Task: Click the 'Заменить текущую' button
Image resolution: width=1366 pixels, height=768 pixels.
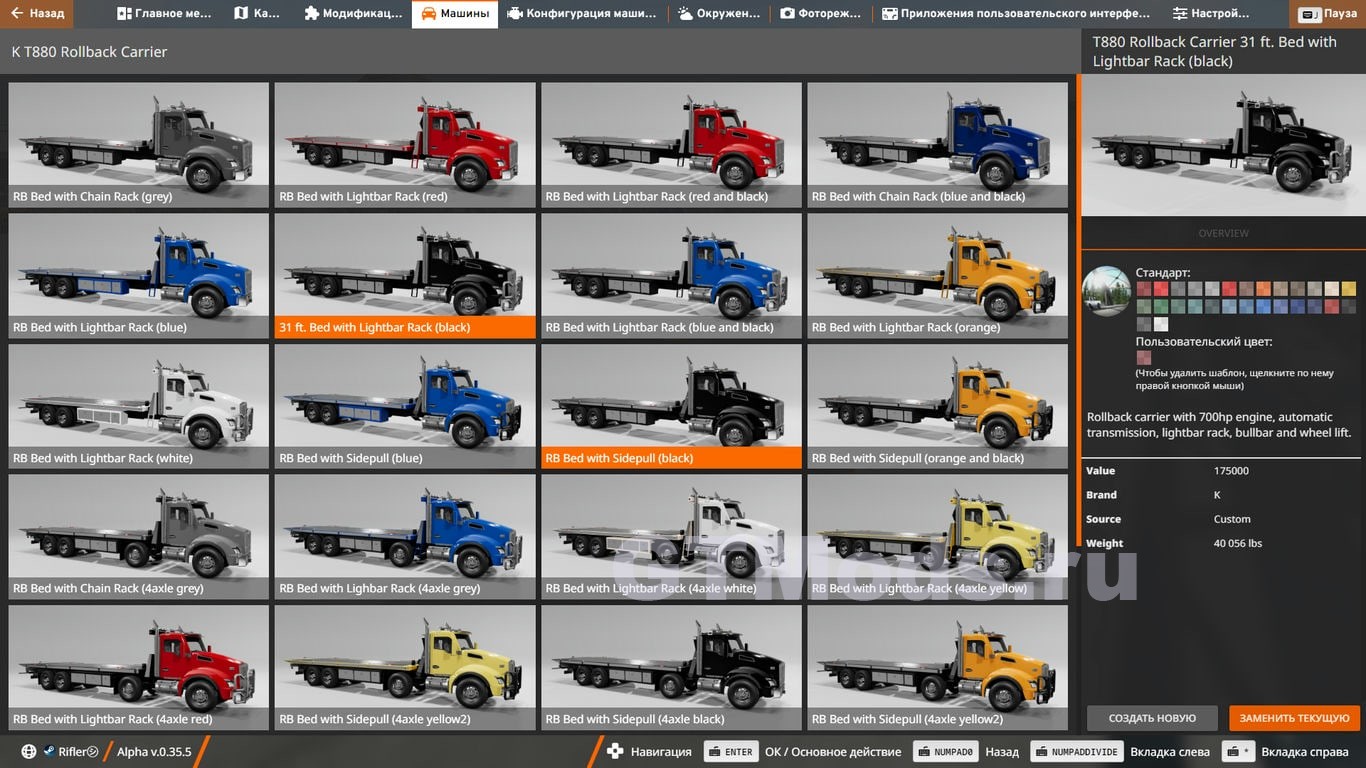Action: (1294, 718)
